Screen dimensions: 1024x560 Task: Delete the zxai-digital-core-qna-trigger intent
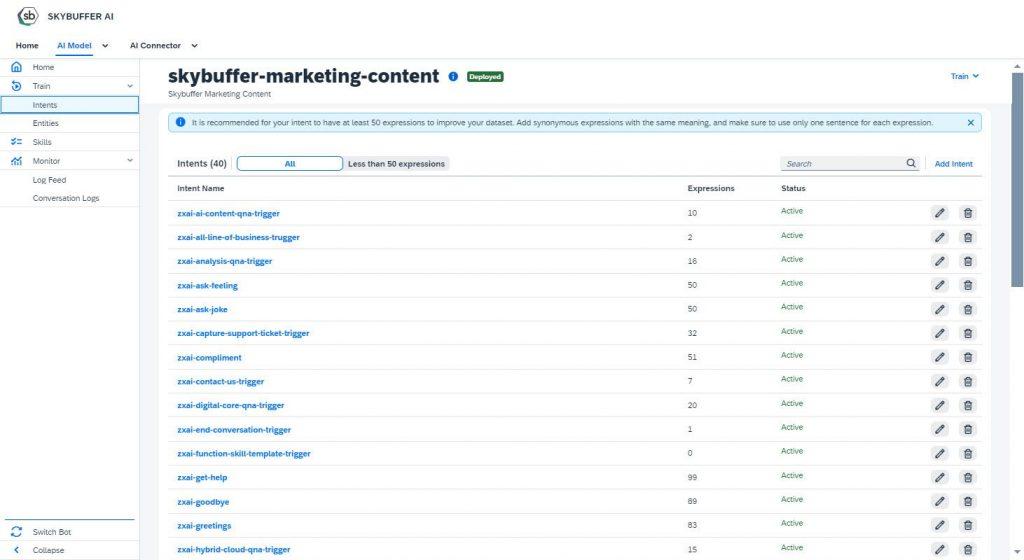coord(968,405)
